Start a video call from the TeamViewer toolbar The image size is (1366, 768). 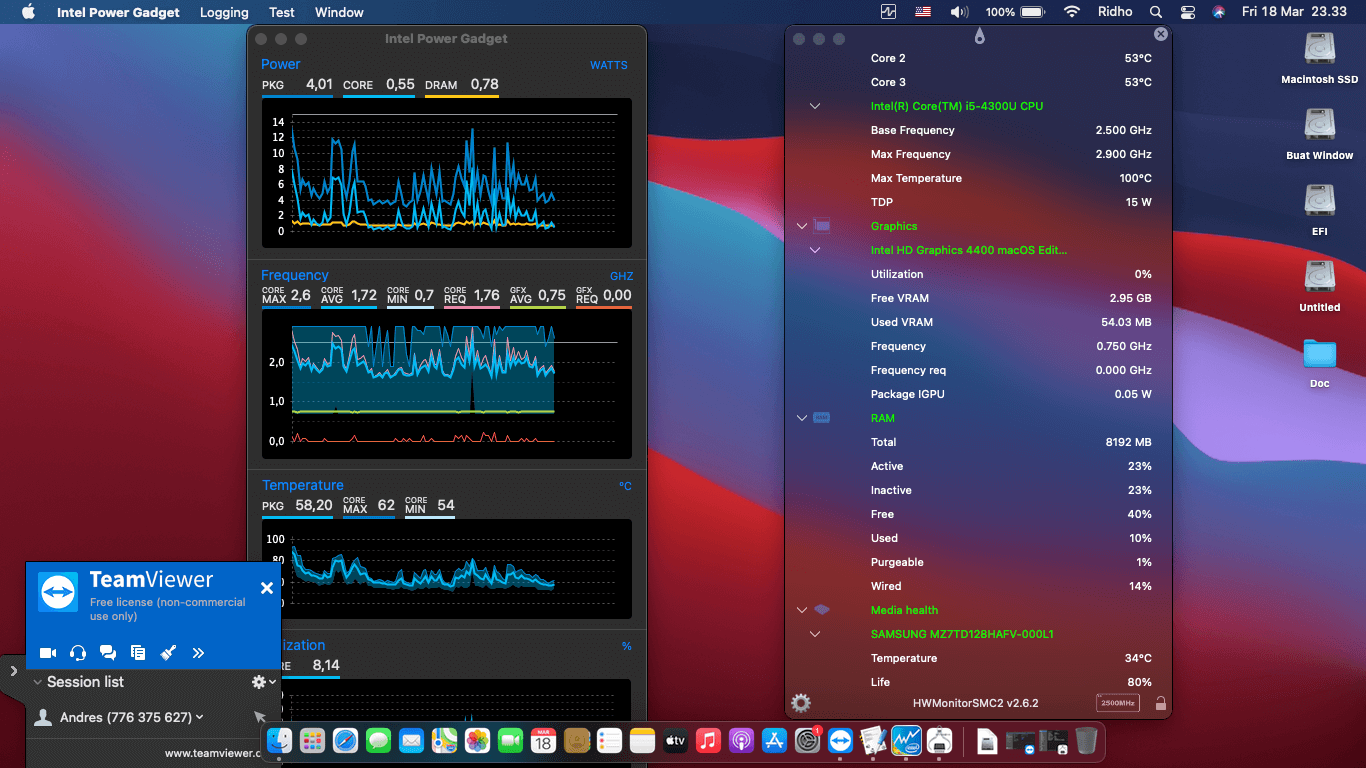(47, 652)
